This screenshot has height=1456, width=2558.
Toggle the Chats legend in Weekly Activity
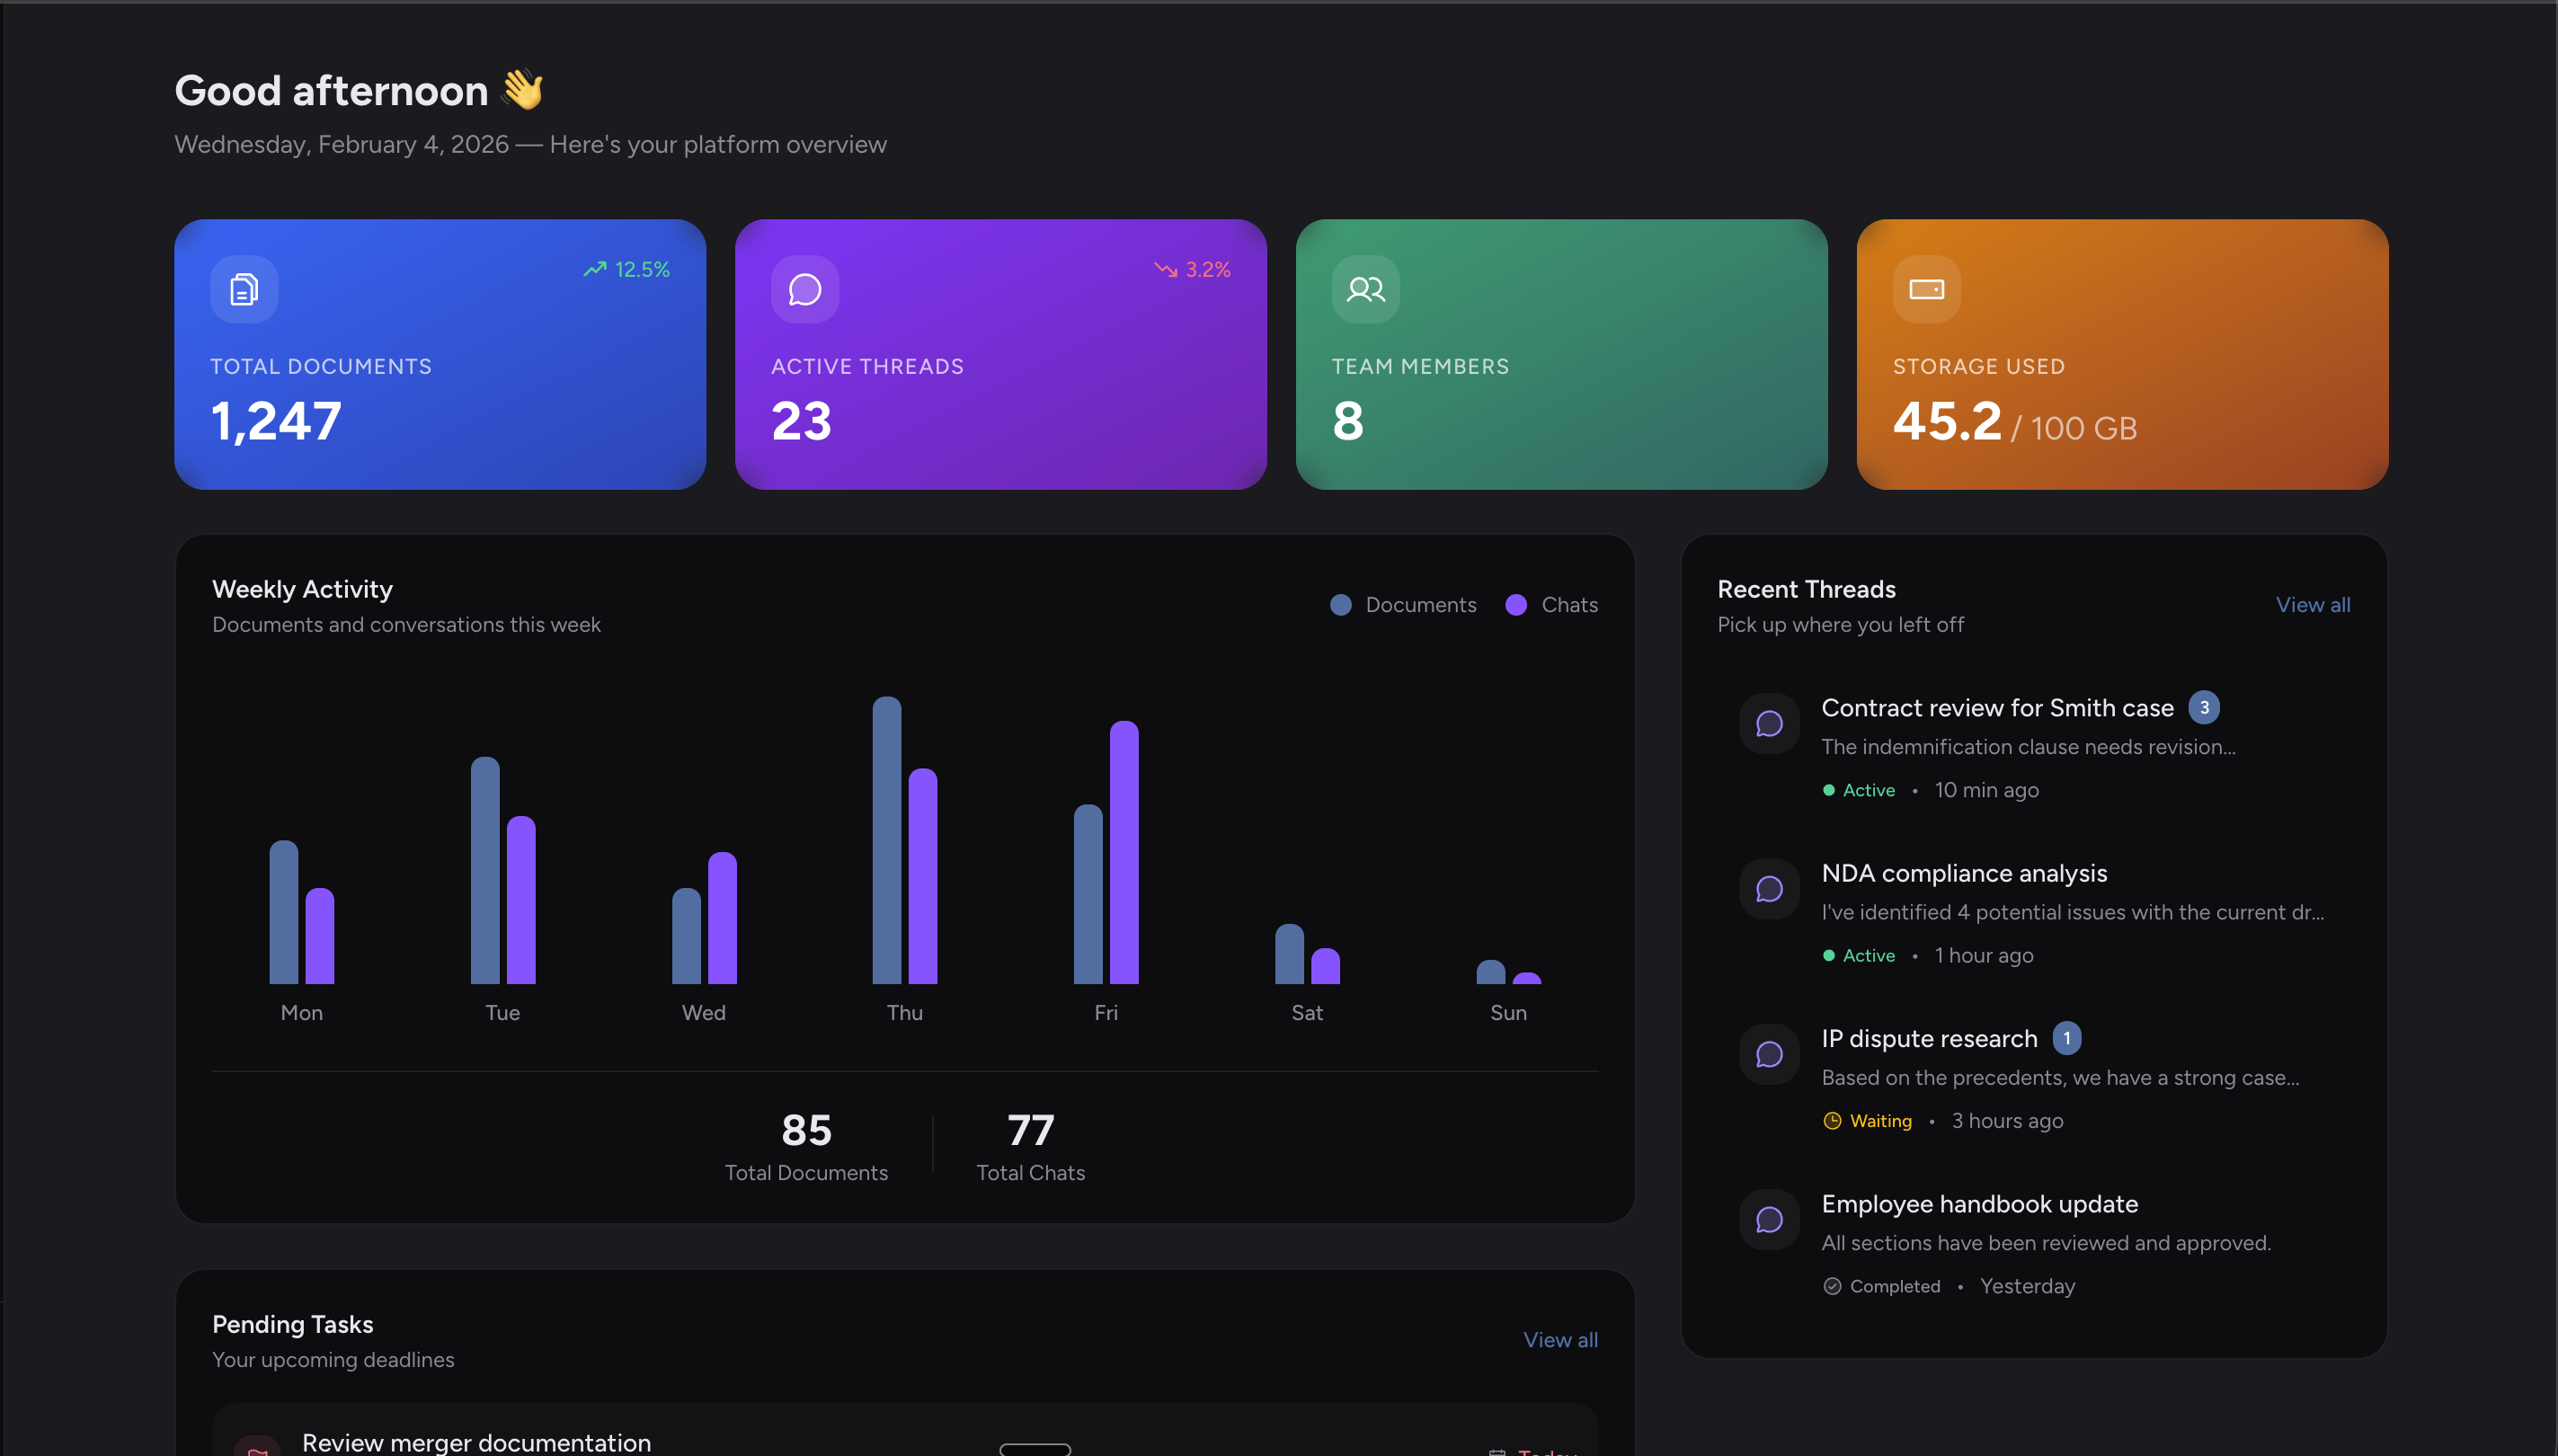point(1551,605)
